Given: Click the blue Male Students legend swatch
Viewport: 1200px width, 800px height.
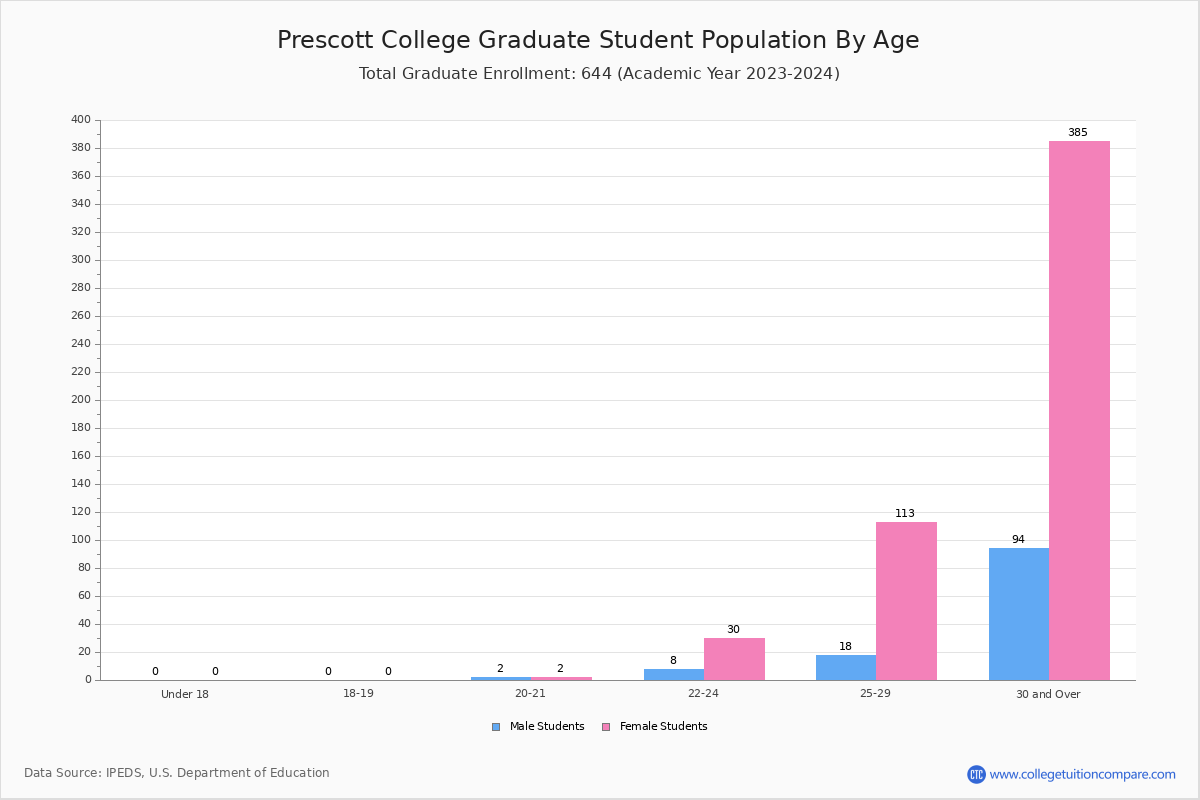Looking at the screenshot, I should [496, 727].
